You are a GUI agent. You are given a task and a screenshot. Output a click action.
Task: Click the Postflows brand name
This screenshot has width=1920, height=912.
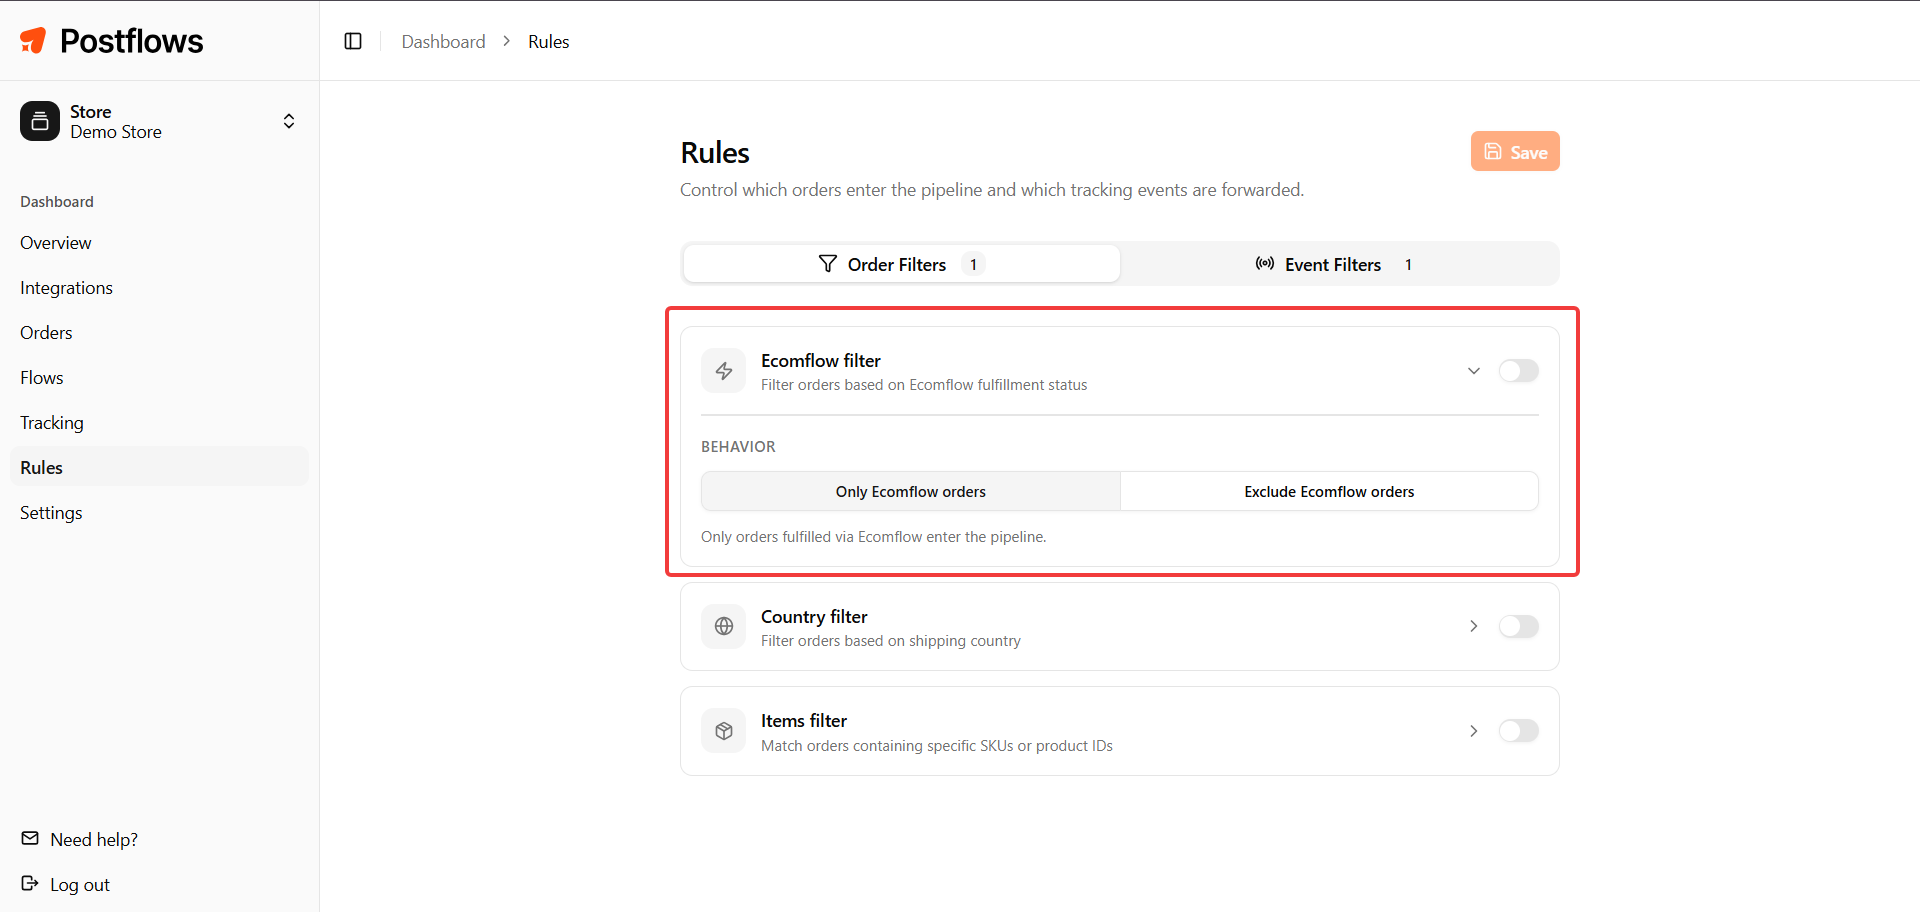click(x=132, y=41)
